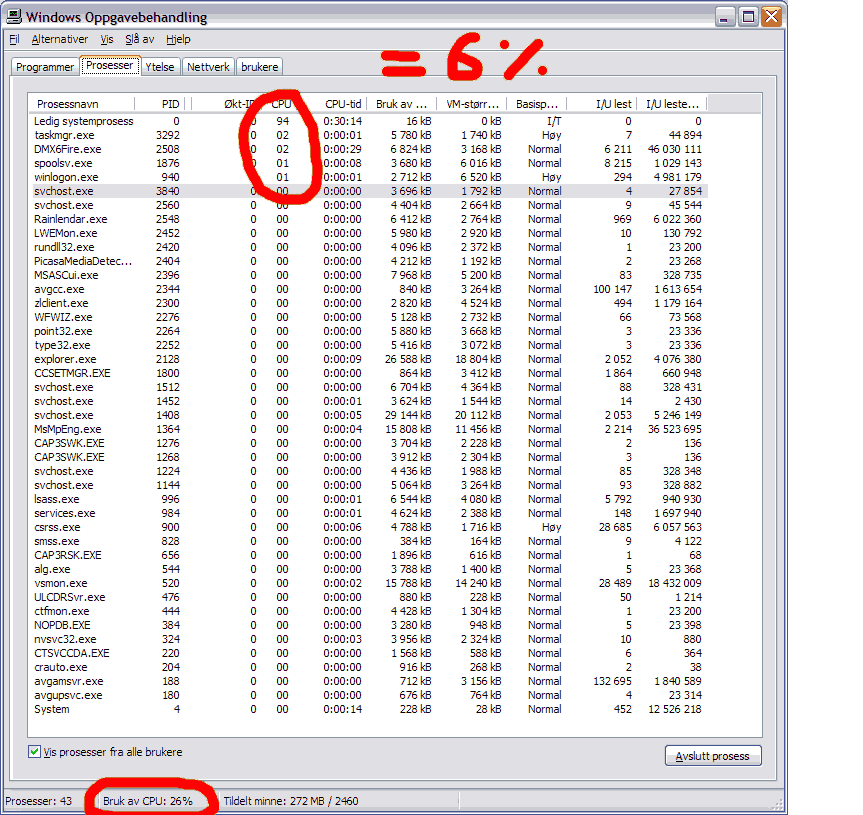Select the PicasaMediaDetec... process

click(368, 261)
